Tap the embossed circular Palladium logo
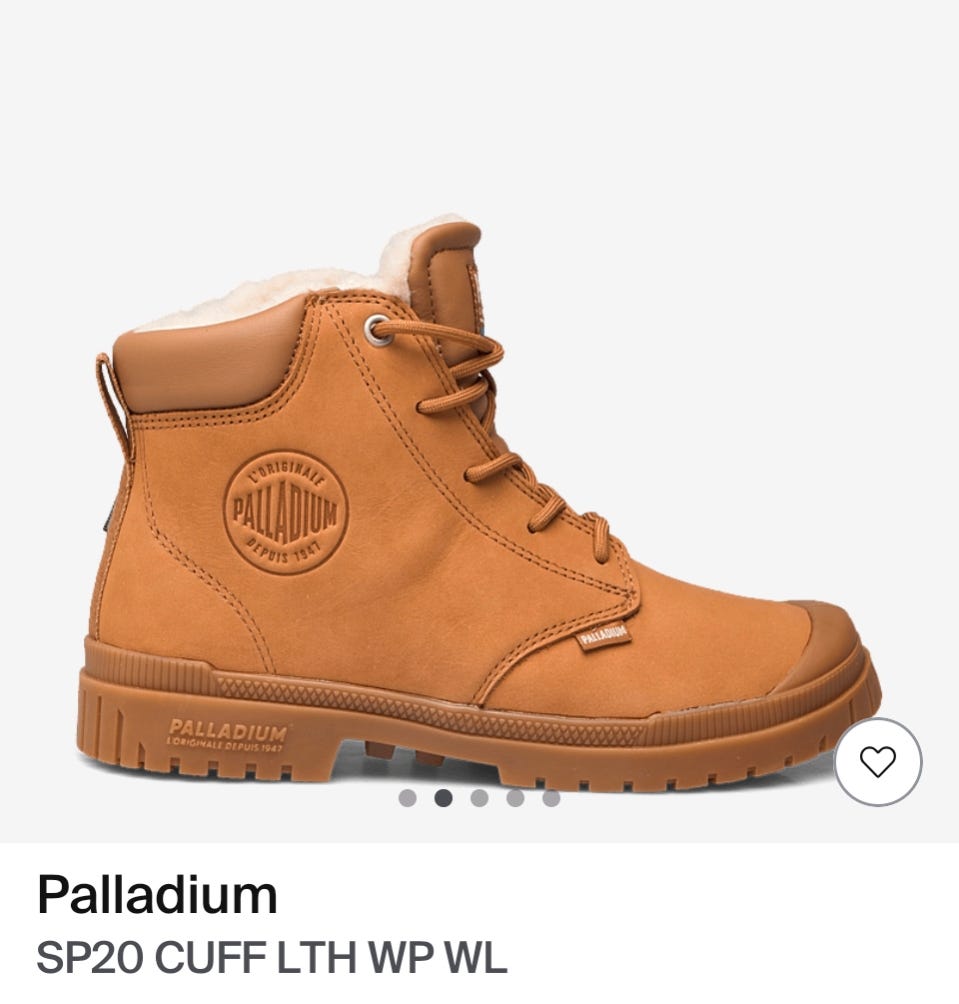Screen dimensions: 959x1004 [x=286, y=512]
